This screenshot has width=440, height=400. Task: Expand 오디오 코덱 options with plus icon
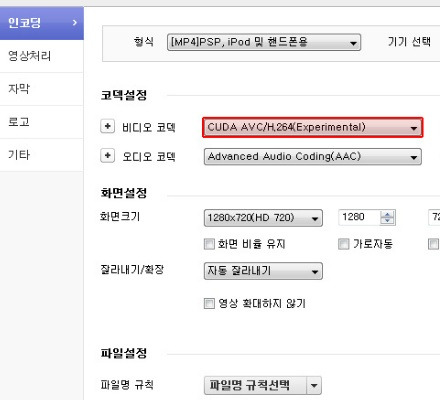click(x=107, y=156)
